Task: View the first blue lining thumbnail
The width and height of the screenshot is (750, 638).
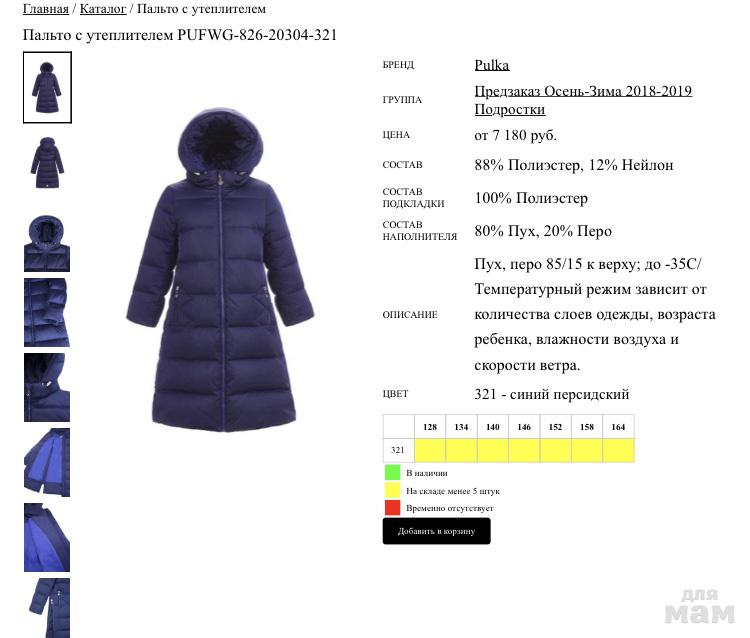Action: pos(47,462)
